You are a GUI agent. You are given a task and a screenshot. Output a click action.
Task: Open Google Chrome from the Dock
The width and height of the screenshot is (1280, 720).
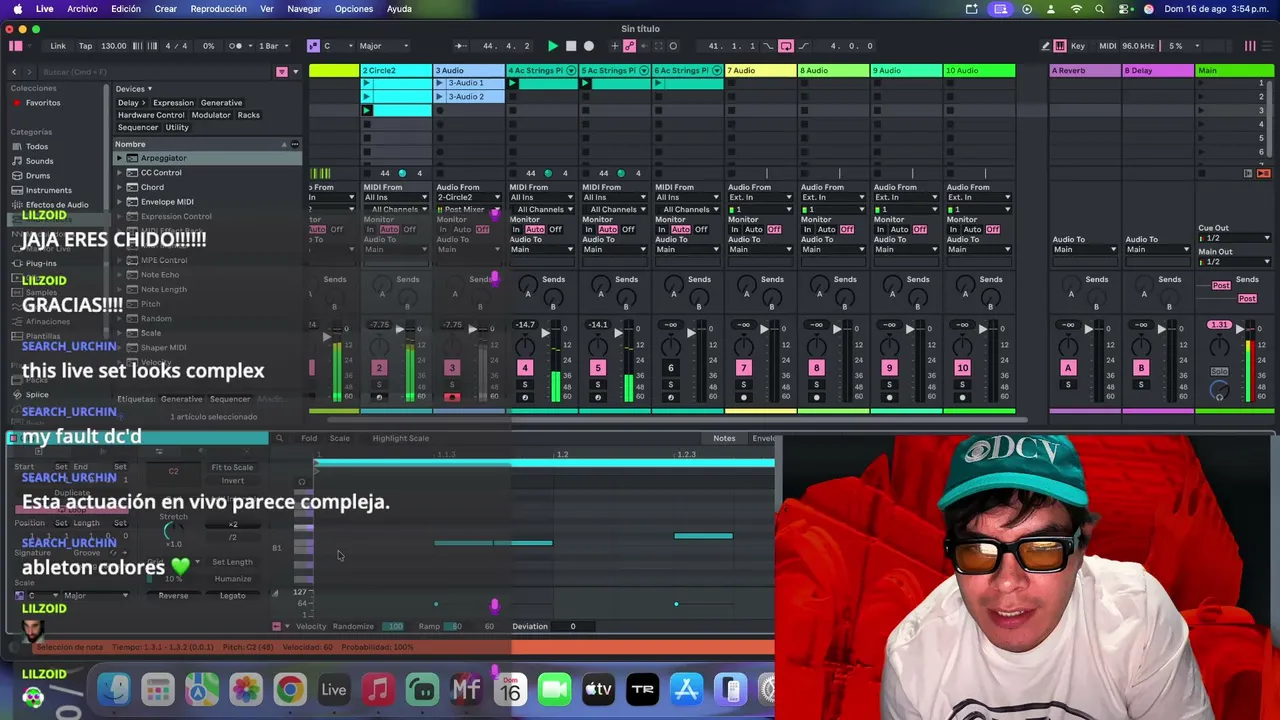tap(290, 690)
